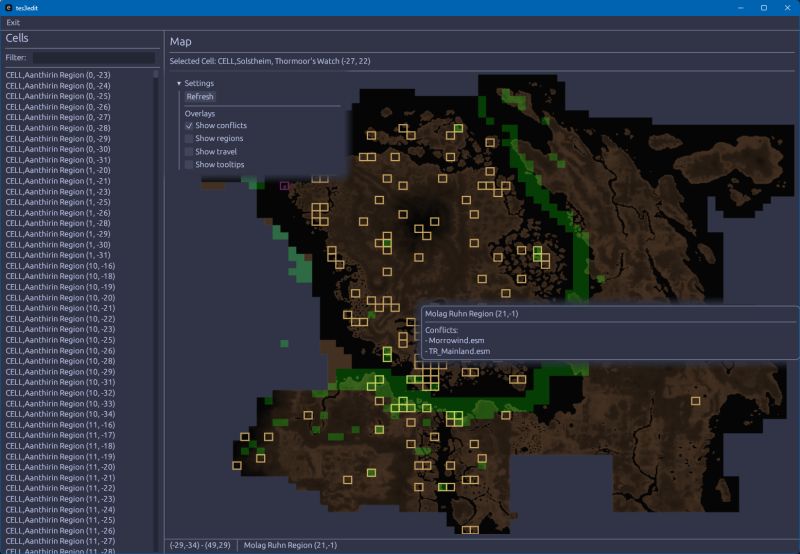Select CELL,Aanthirin Region (1, -28)
Image resolution: width=800 pixels, height=554 pixels.
tap(58, 223)
